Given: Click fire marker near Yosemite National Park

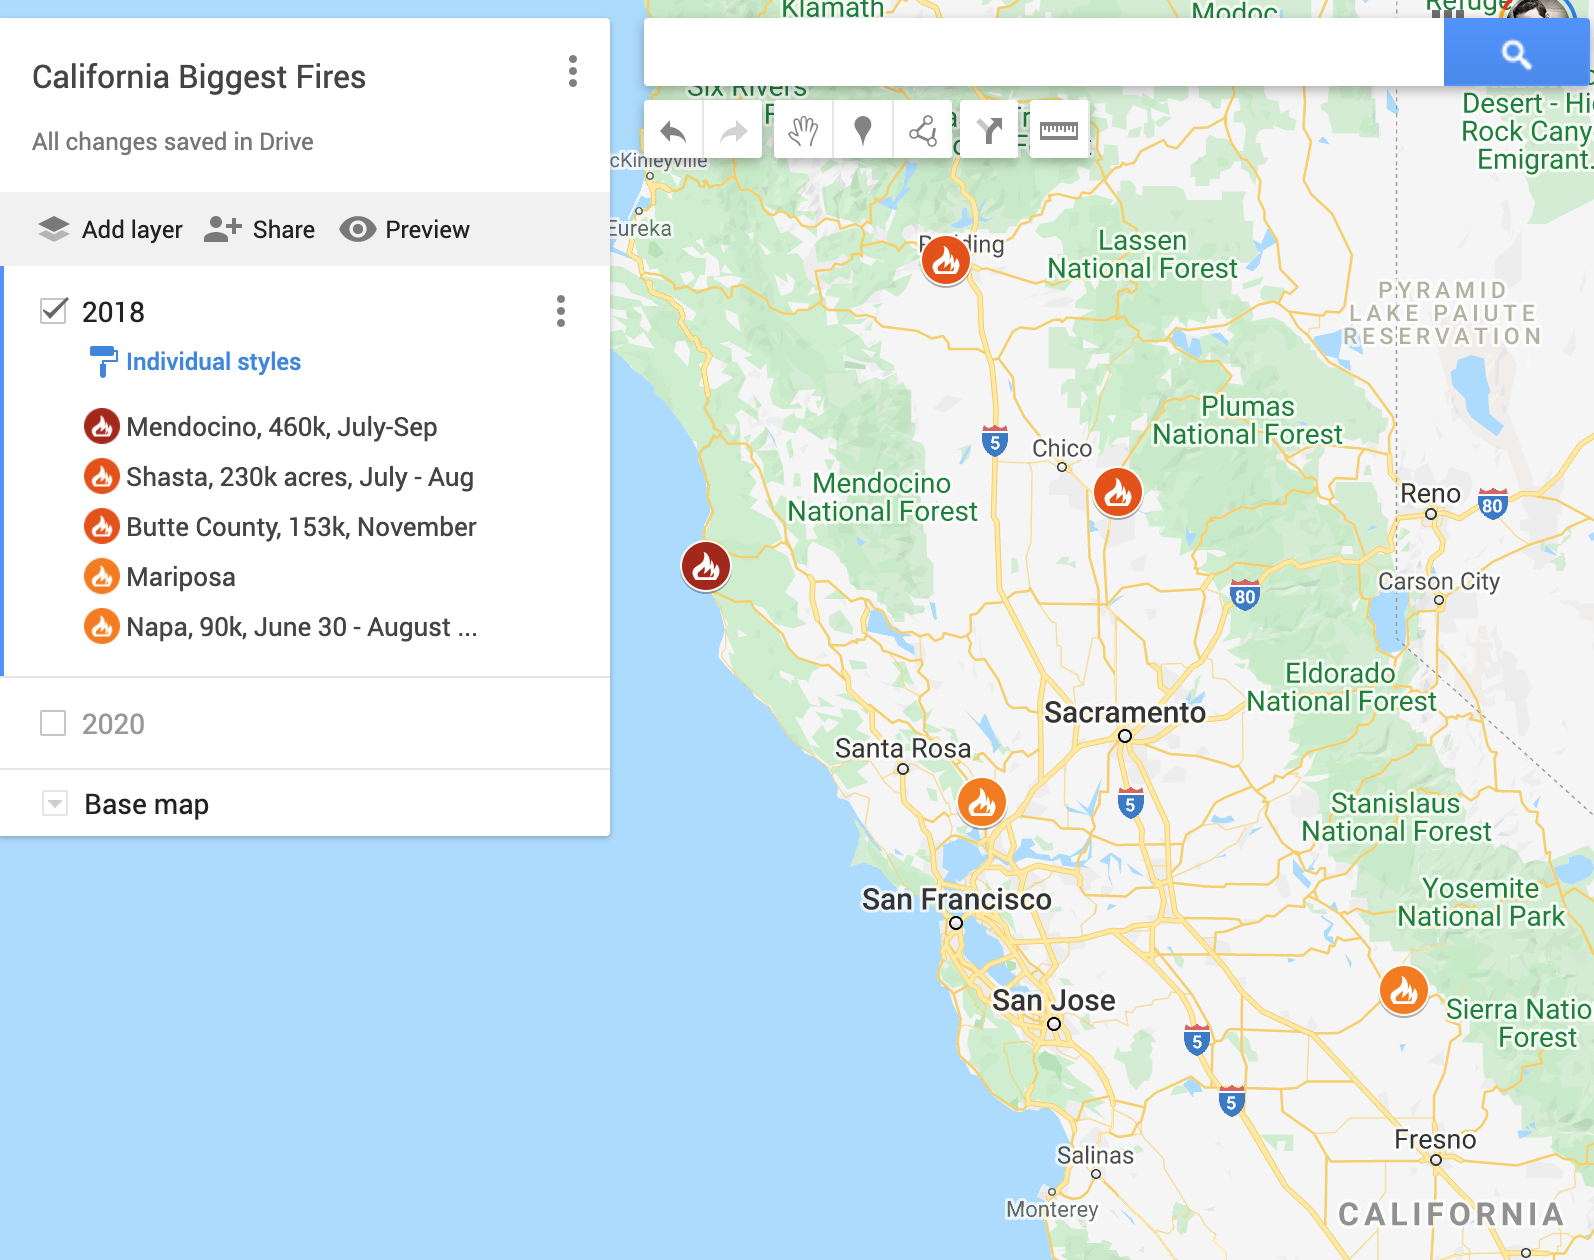Looking at the screenshot, I should (x=1404, y=991).
